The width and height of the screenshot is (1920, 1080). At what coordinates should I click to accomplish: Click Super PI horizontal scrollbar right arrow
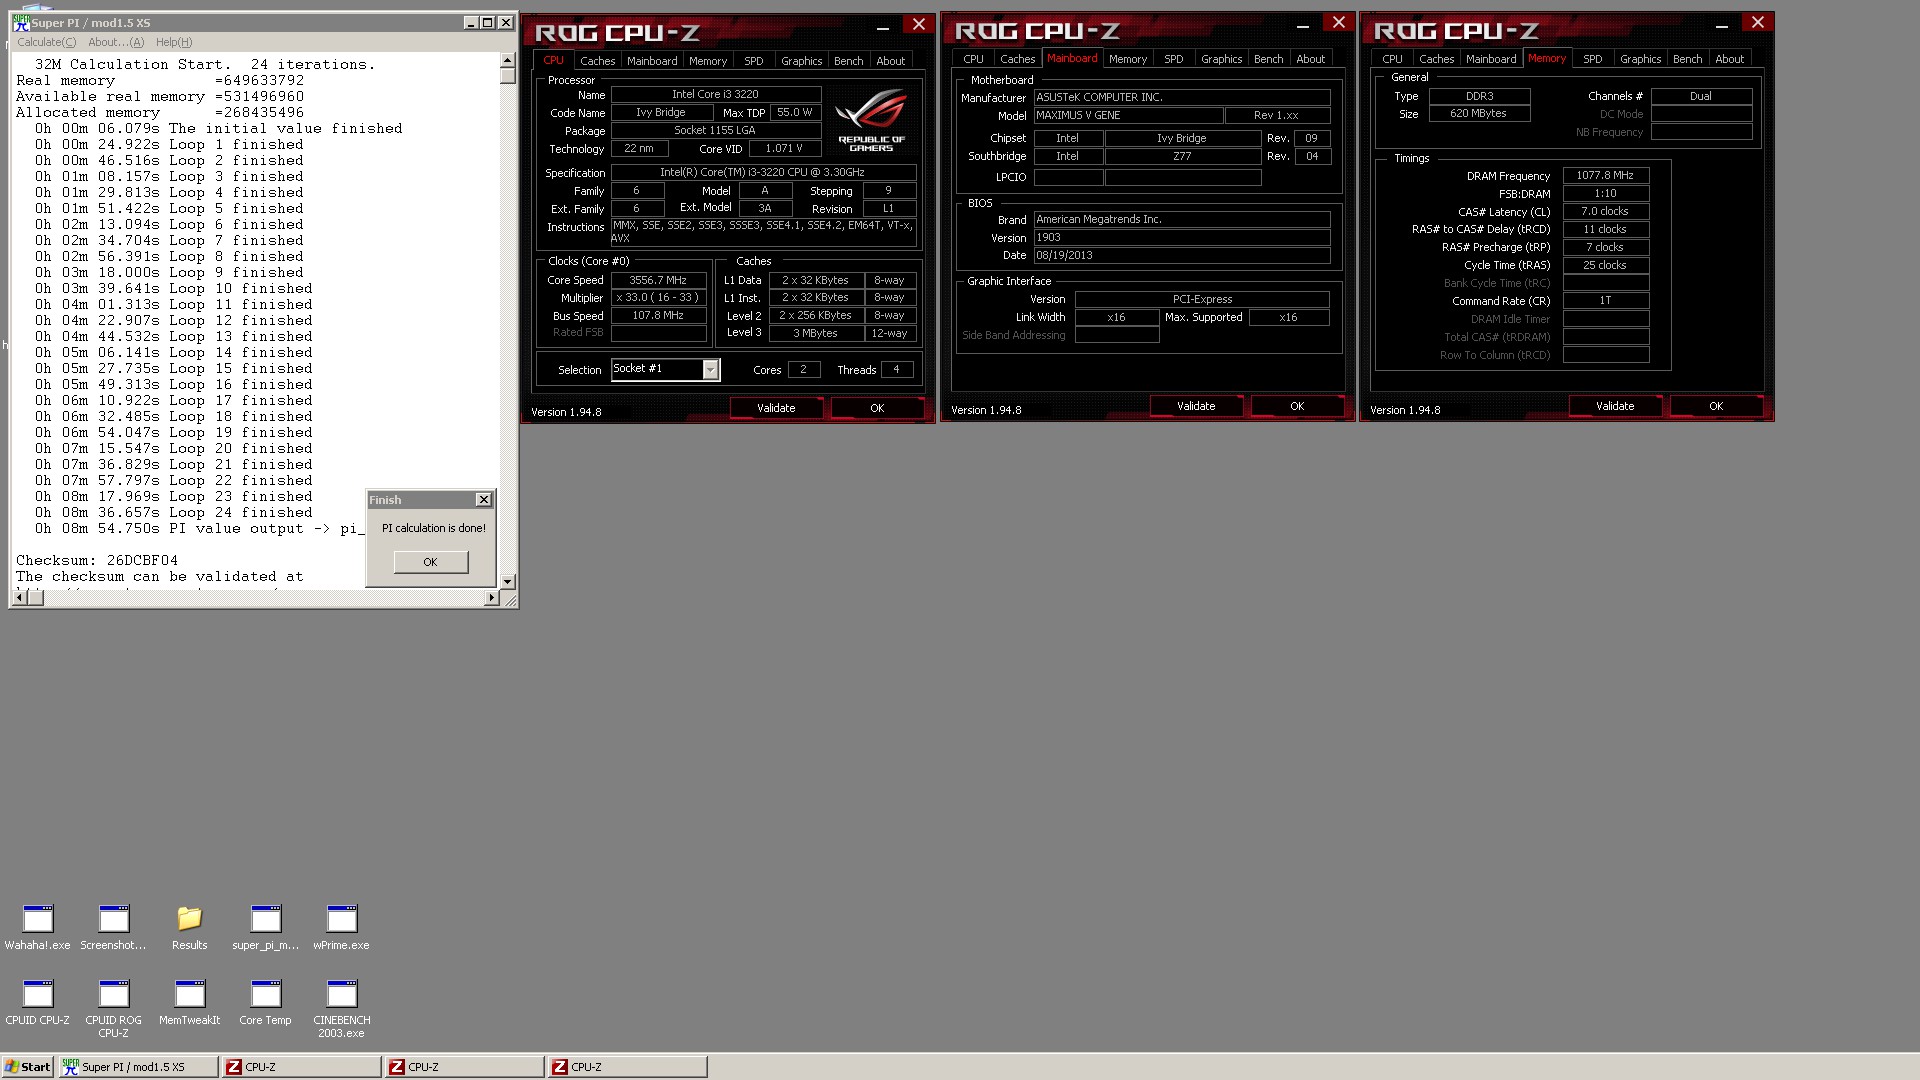click(x=491, y=598)
